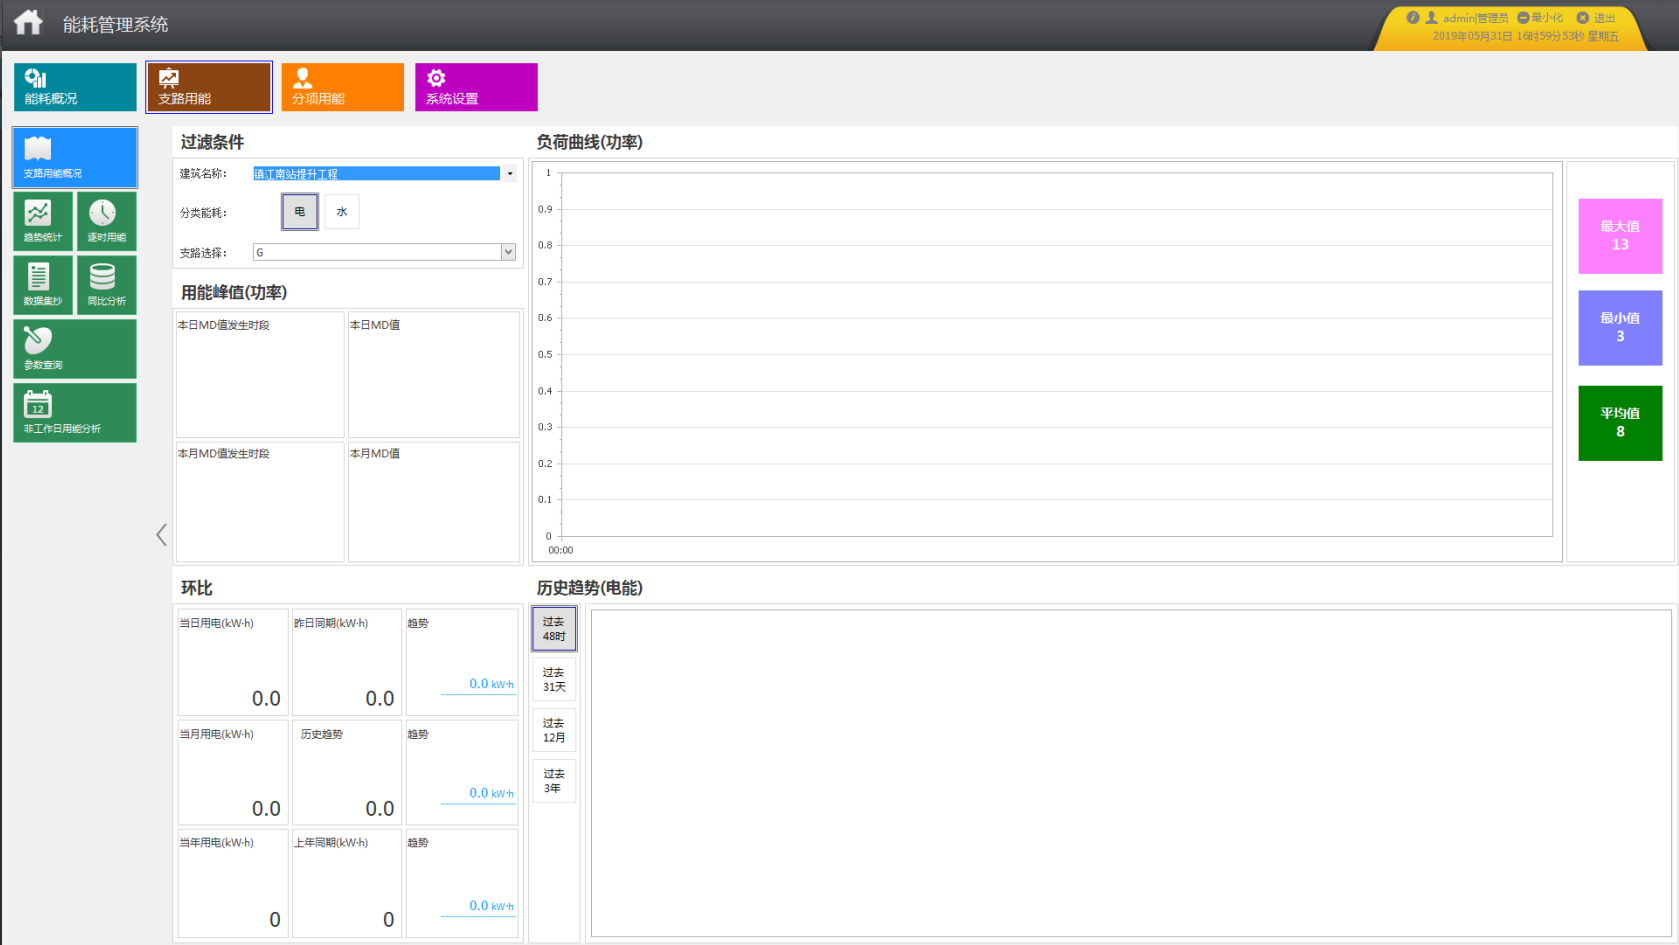
Task: Click 0.0 kW·h trend link beside 历史趋势
Action: pyautogui.click(x=491, y=793)
